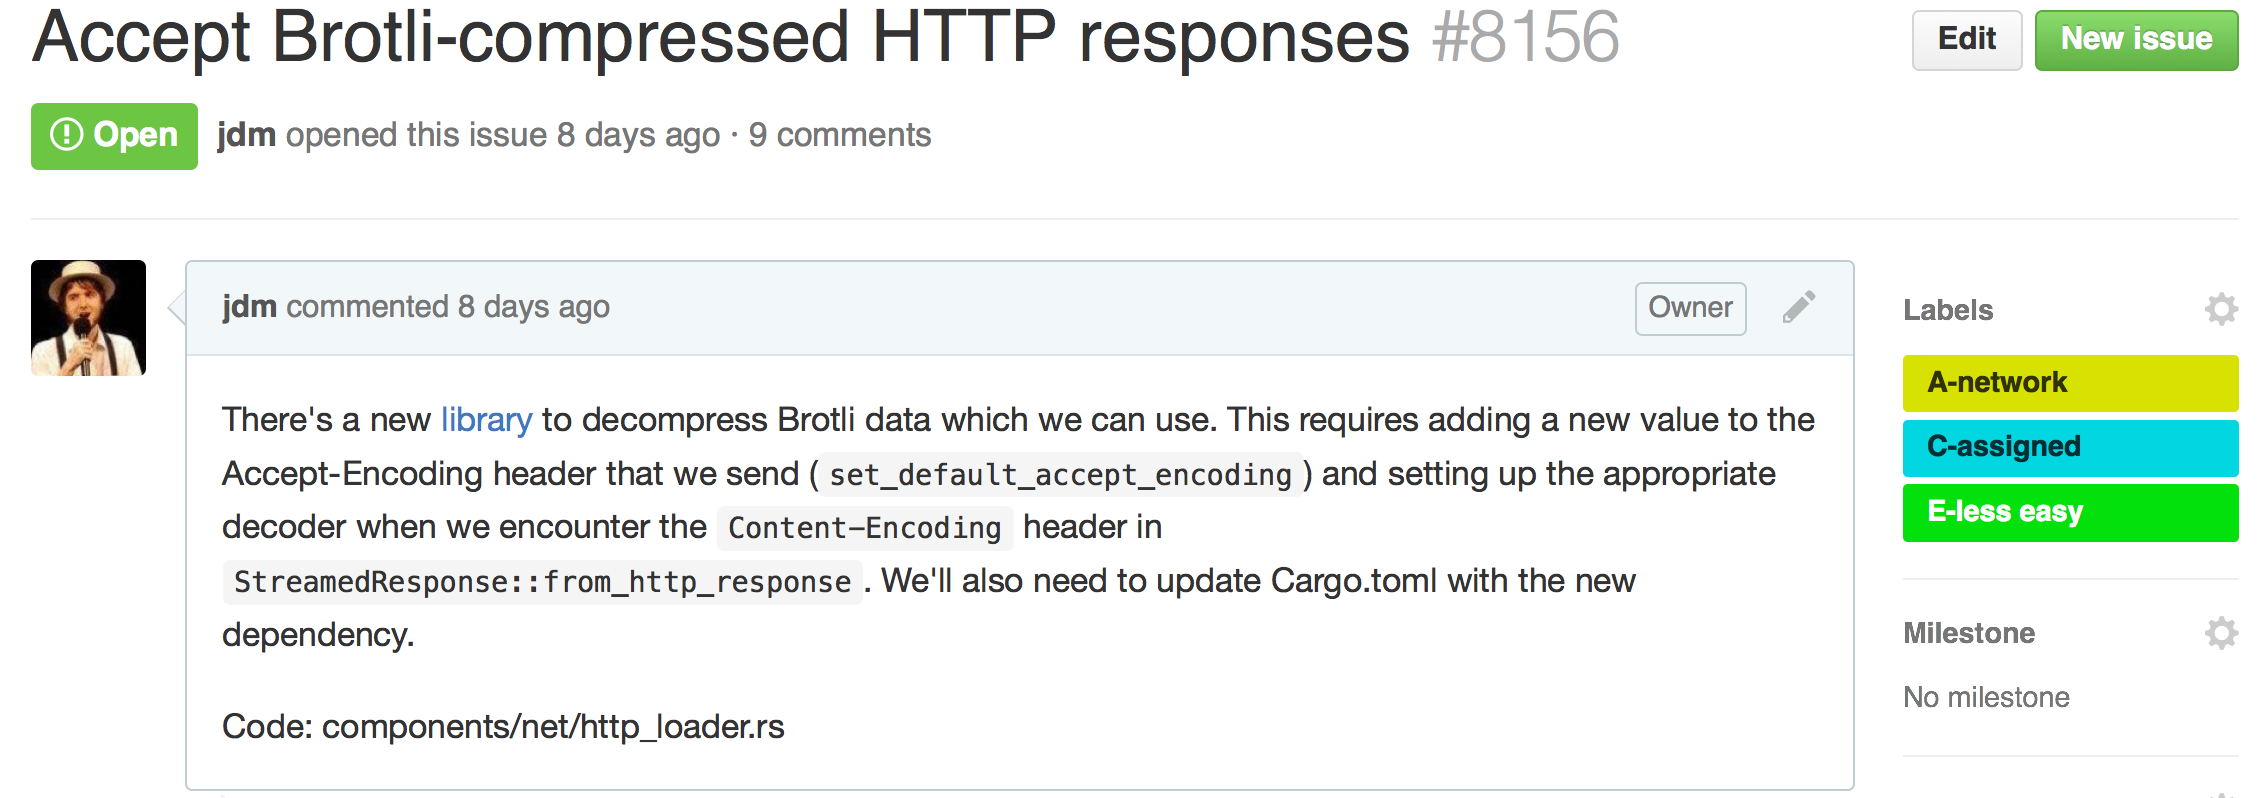Create a New issue

coord(2136,40)
